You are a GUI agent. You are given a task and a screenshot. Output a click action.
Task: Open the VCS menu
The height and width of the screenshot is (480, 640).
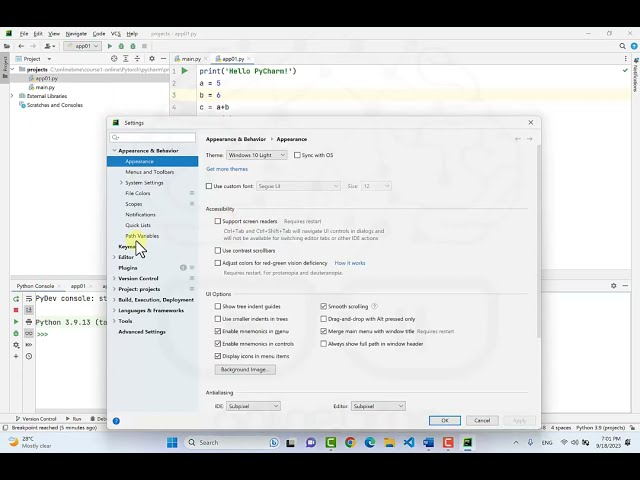116,34
